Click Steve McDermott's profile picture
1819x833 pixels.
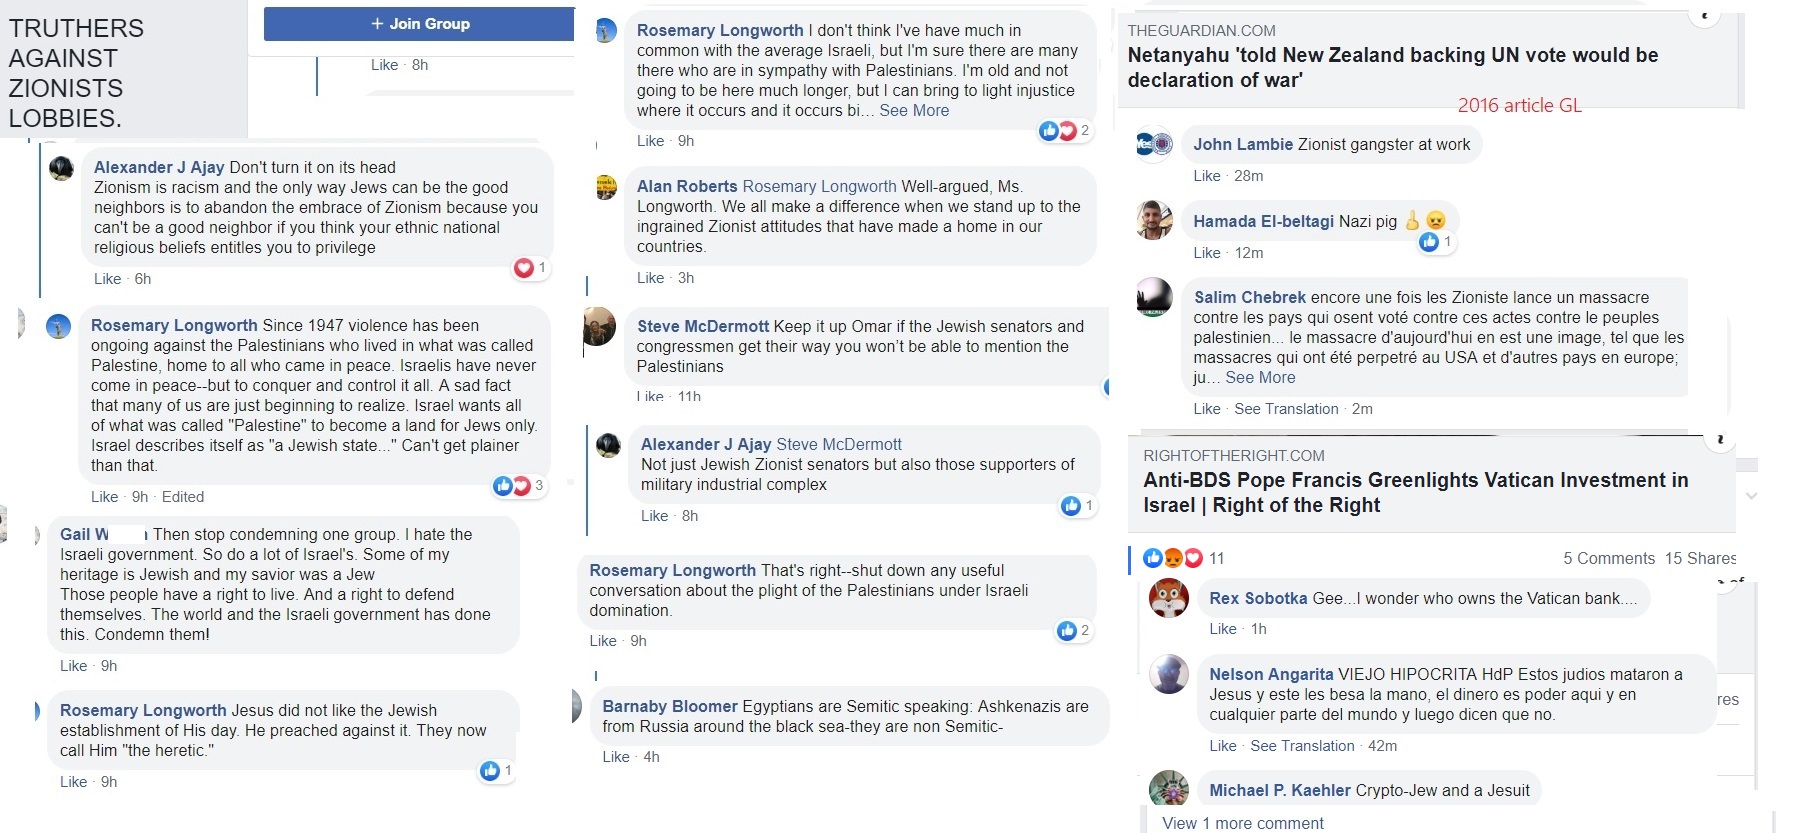pos(599,327)
